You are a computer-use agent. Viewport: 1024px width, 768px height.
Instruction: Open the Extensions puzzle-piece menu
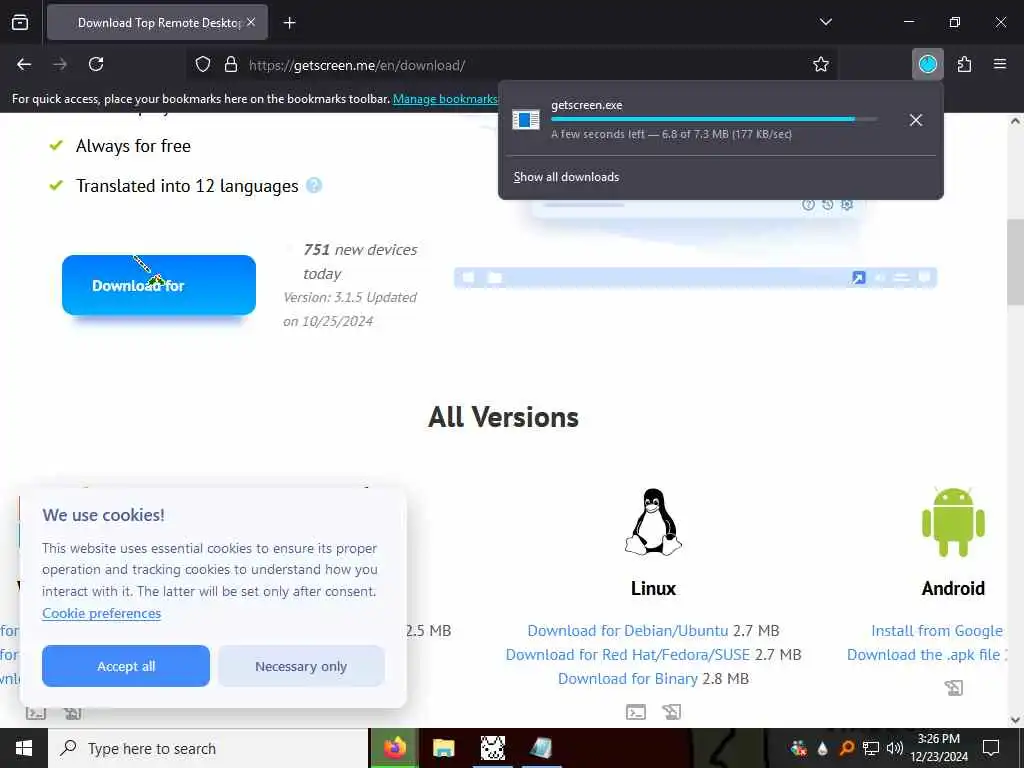(x=964, y=64)
